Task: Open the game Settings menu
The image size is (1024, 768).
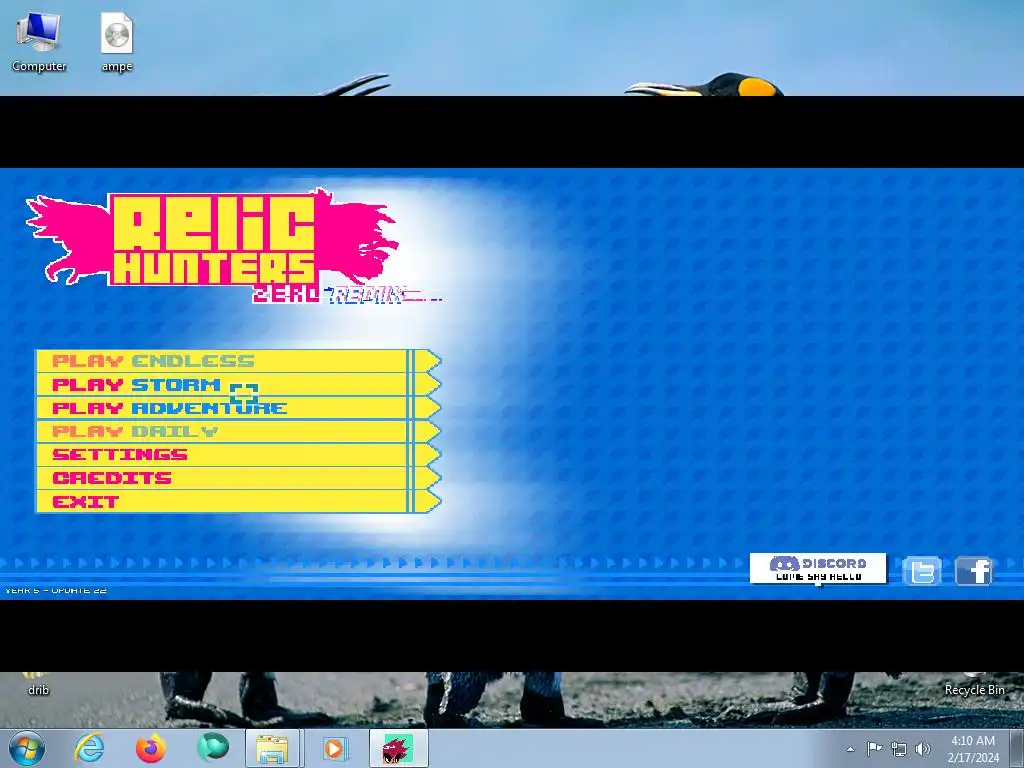Action: [x=238, y=455]
